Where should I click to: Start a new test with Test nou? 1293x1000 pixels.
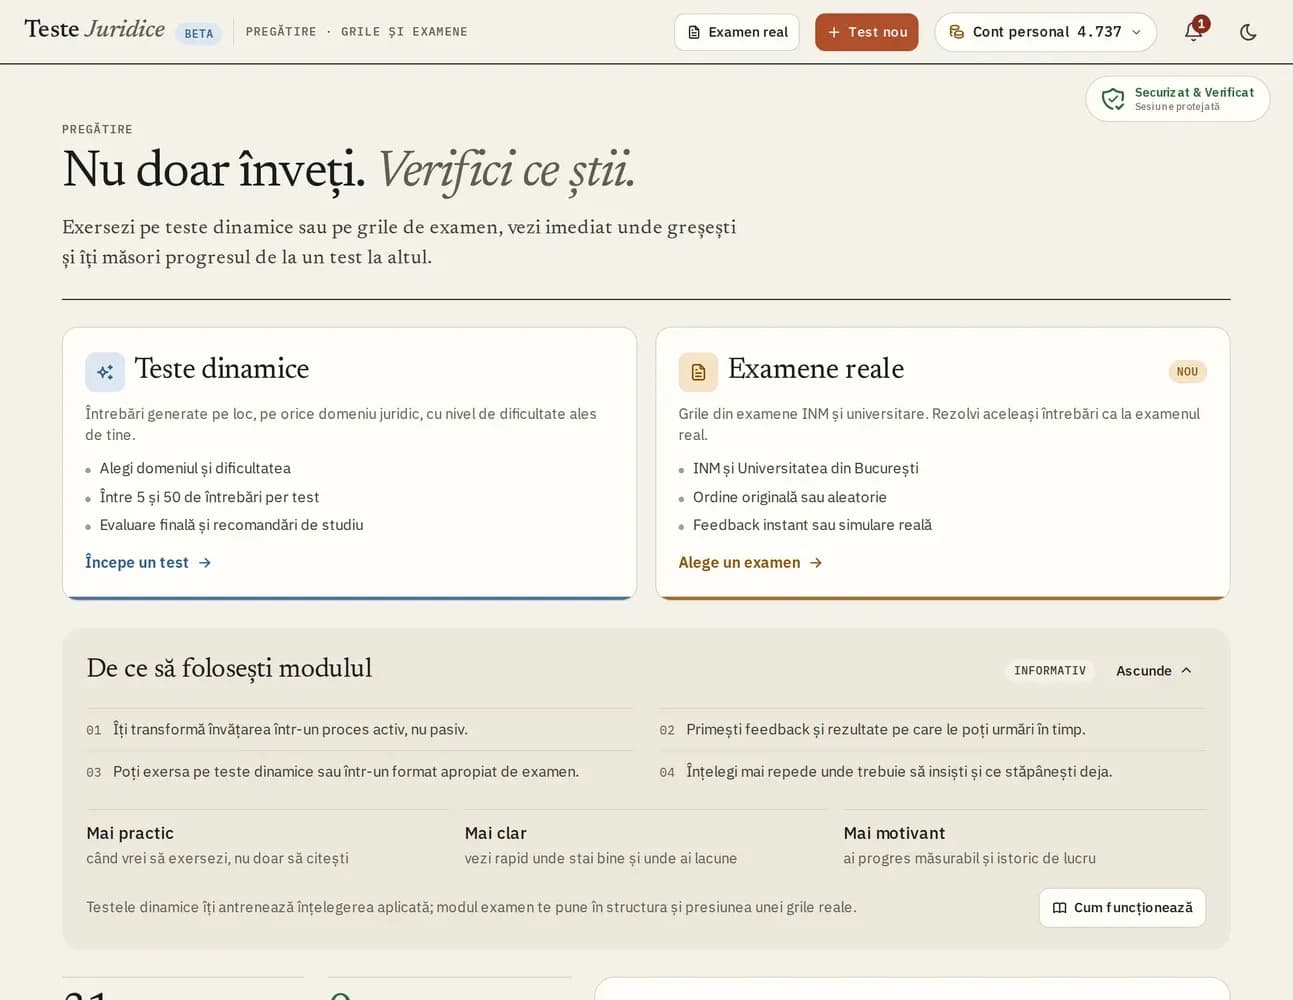[x=866, y=32]
